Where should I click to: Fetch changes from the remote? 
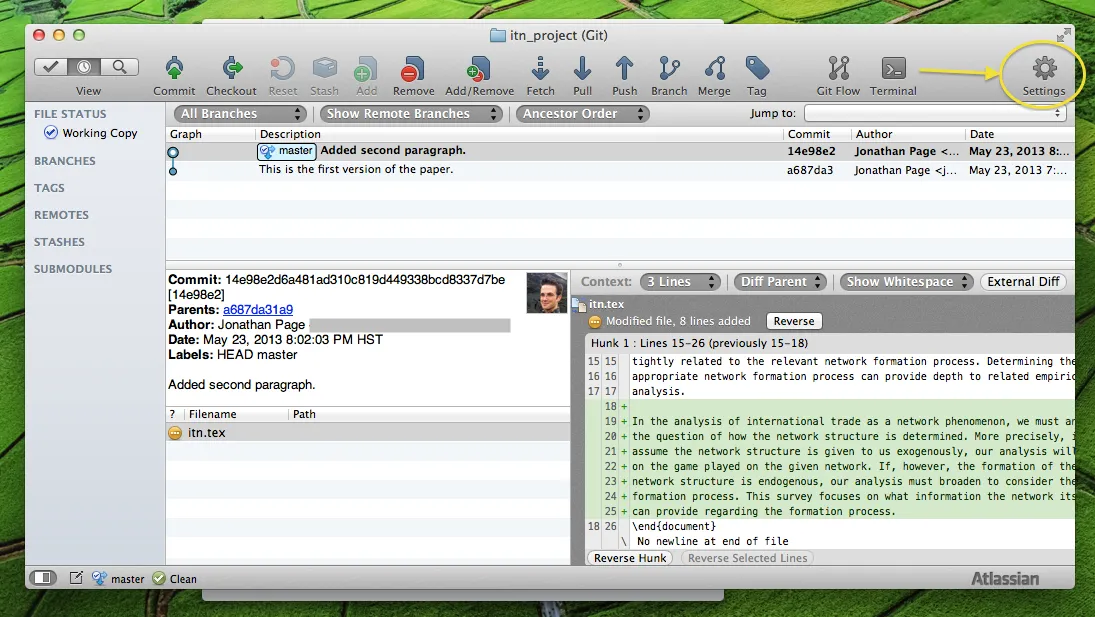(540, 69)
